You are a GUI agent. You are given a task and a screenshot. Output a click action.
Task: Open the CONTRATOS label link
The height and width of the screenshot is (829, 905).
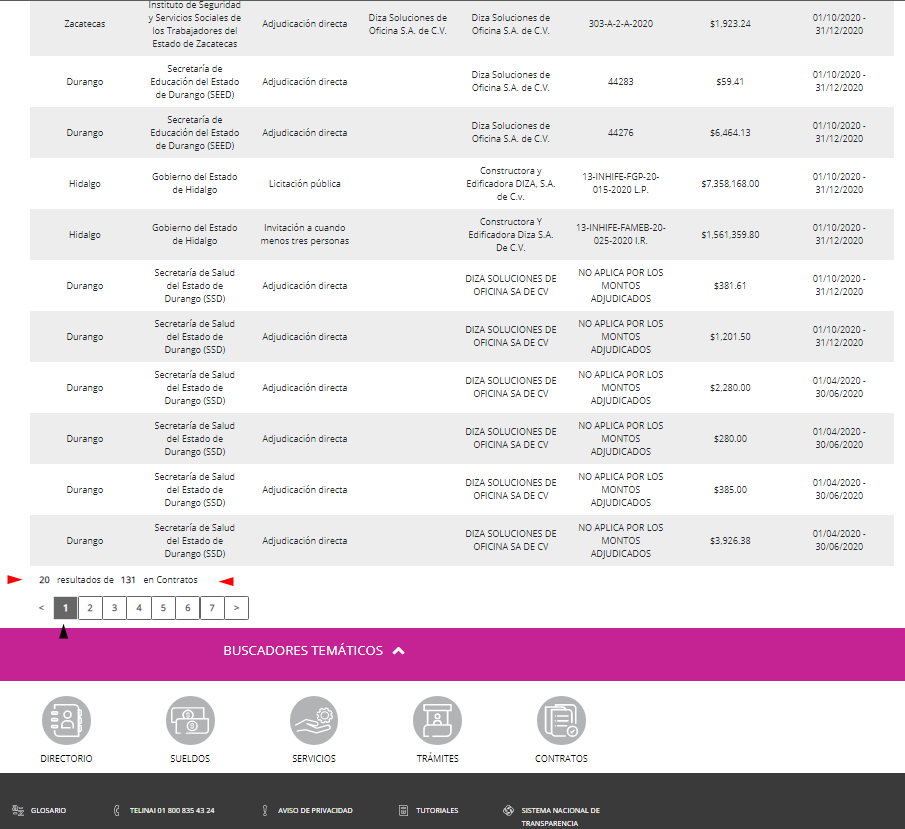point(561,758)
